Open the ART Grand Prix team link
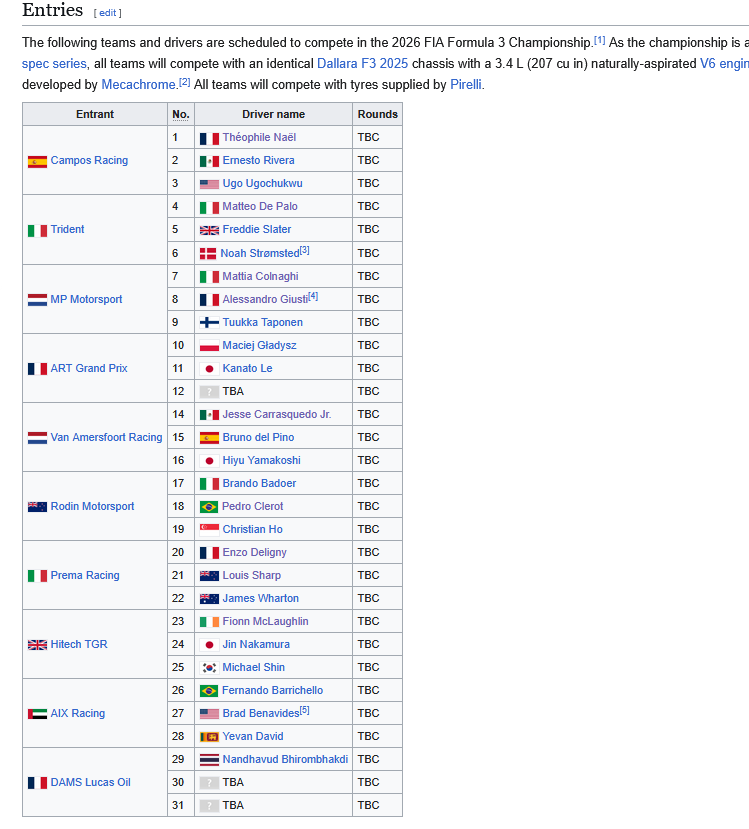This screenshot has width=749, height=829. (x=89, y=368)
